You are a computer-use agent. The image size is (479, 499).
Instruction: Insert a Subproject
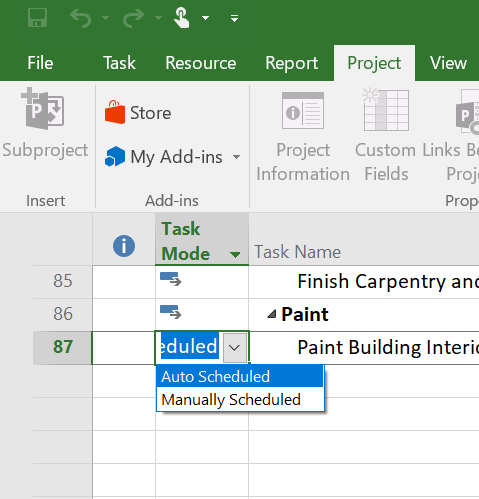click(x=45, y=123)
